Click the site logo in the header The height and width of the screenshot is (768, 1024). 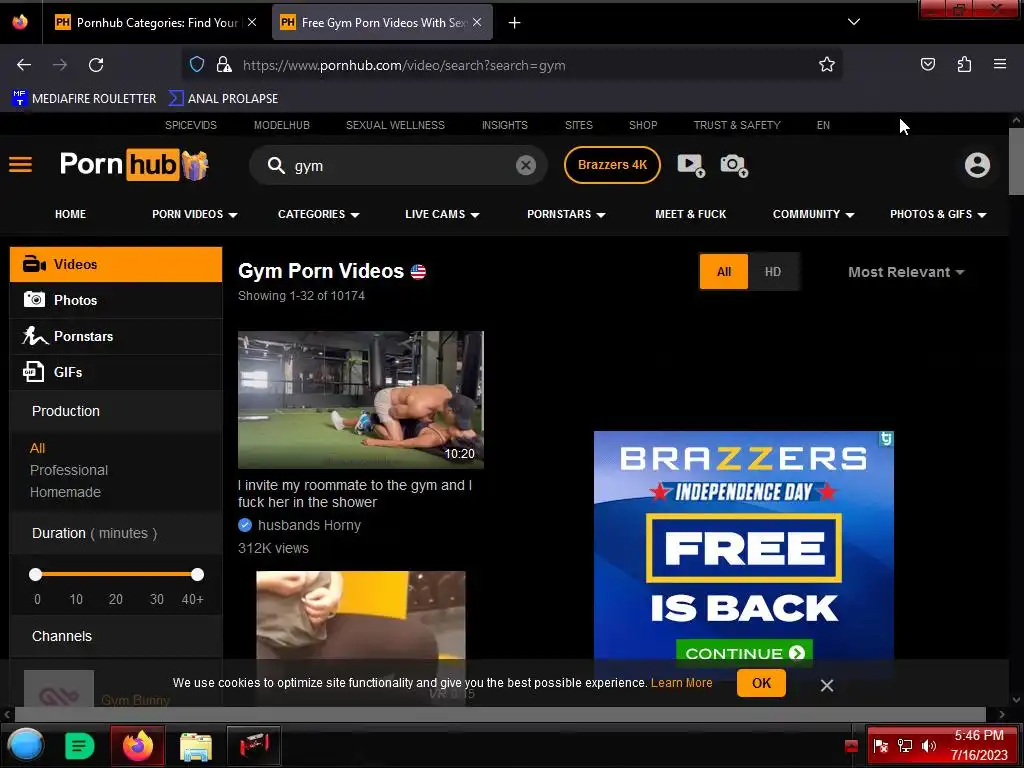(x=133, y=165)
